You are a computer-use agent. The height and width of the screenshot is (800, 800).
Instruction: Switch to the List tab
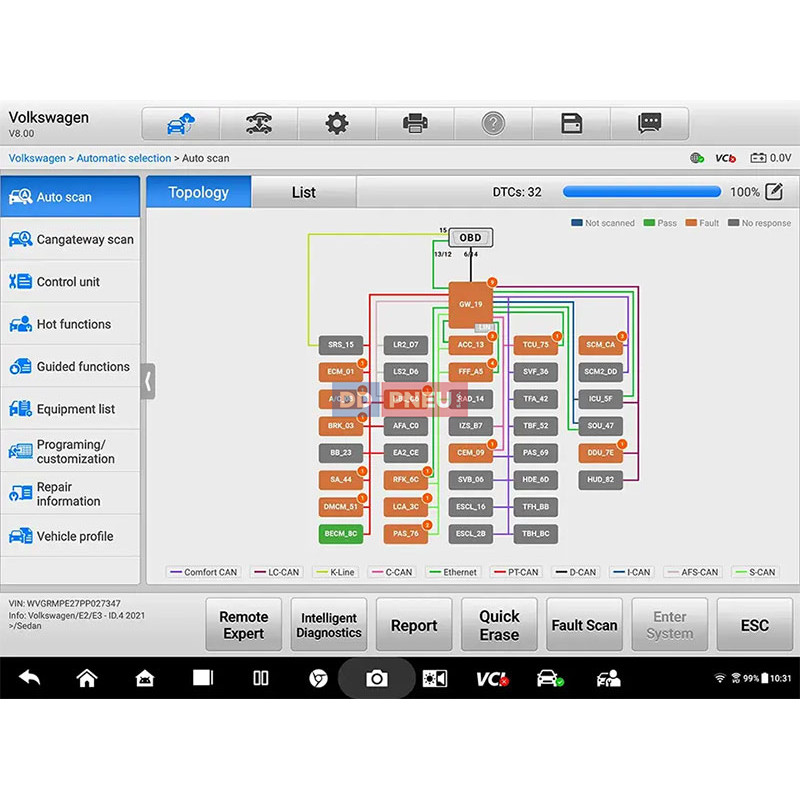tap(303, 192)
